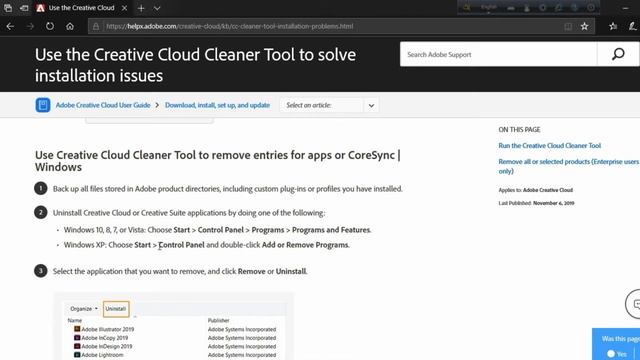Viewport: 640px width, 360px height.
Task: Click the browser Back arrow
Action: click(x=10, y=27)
